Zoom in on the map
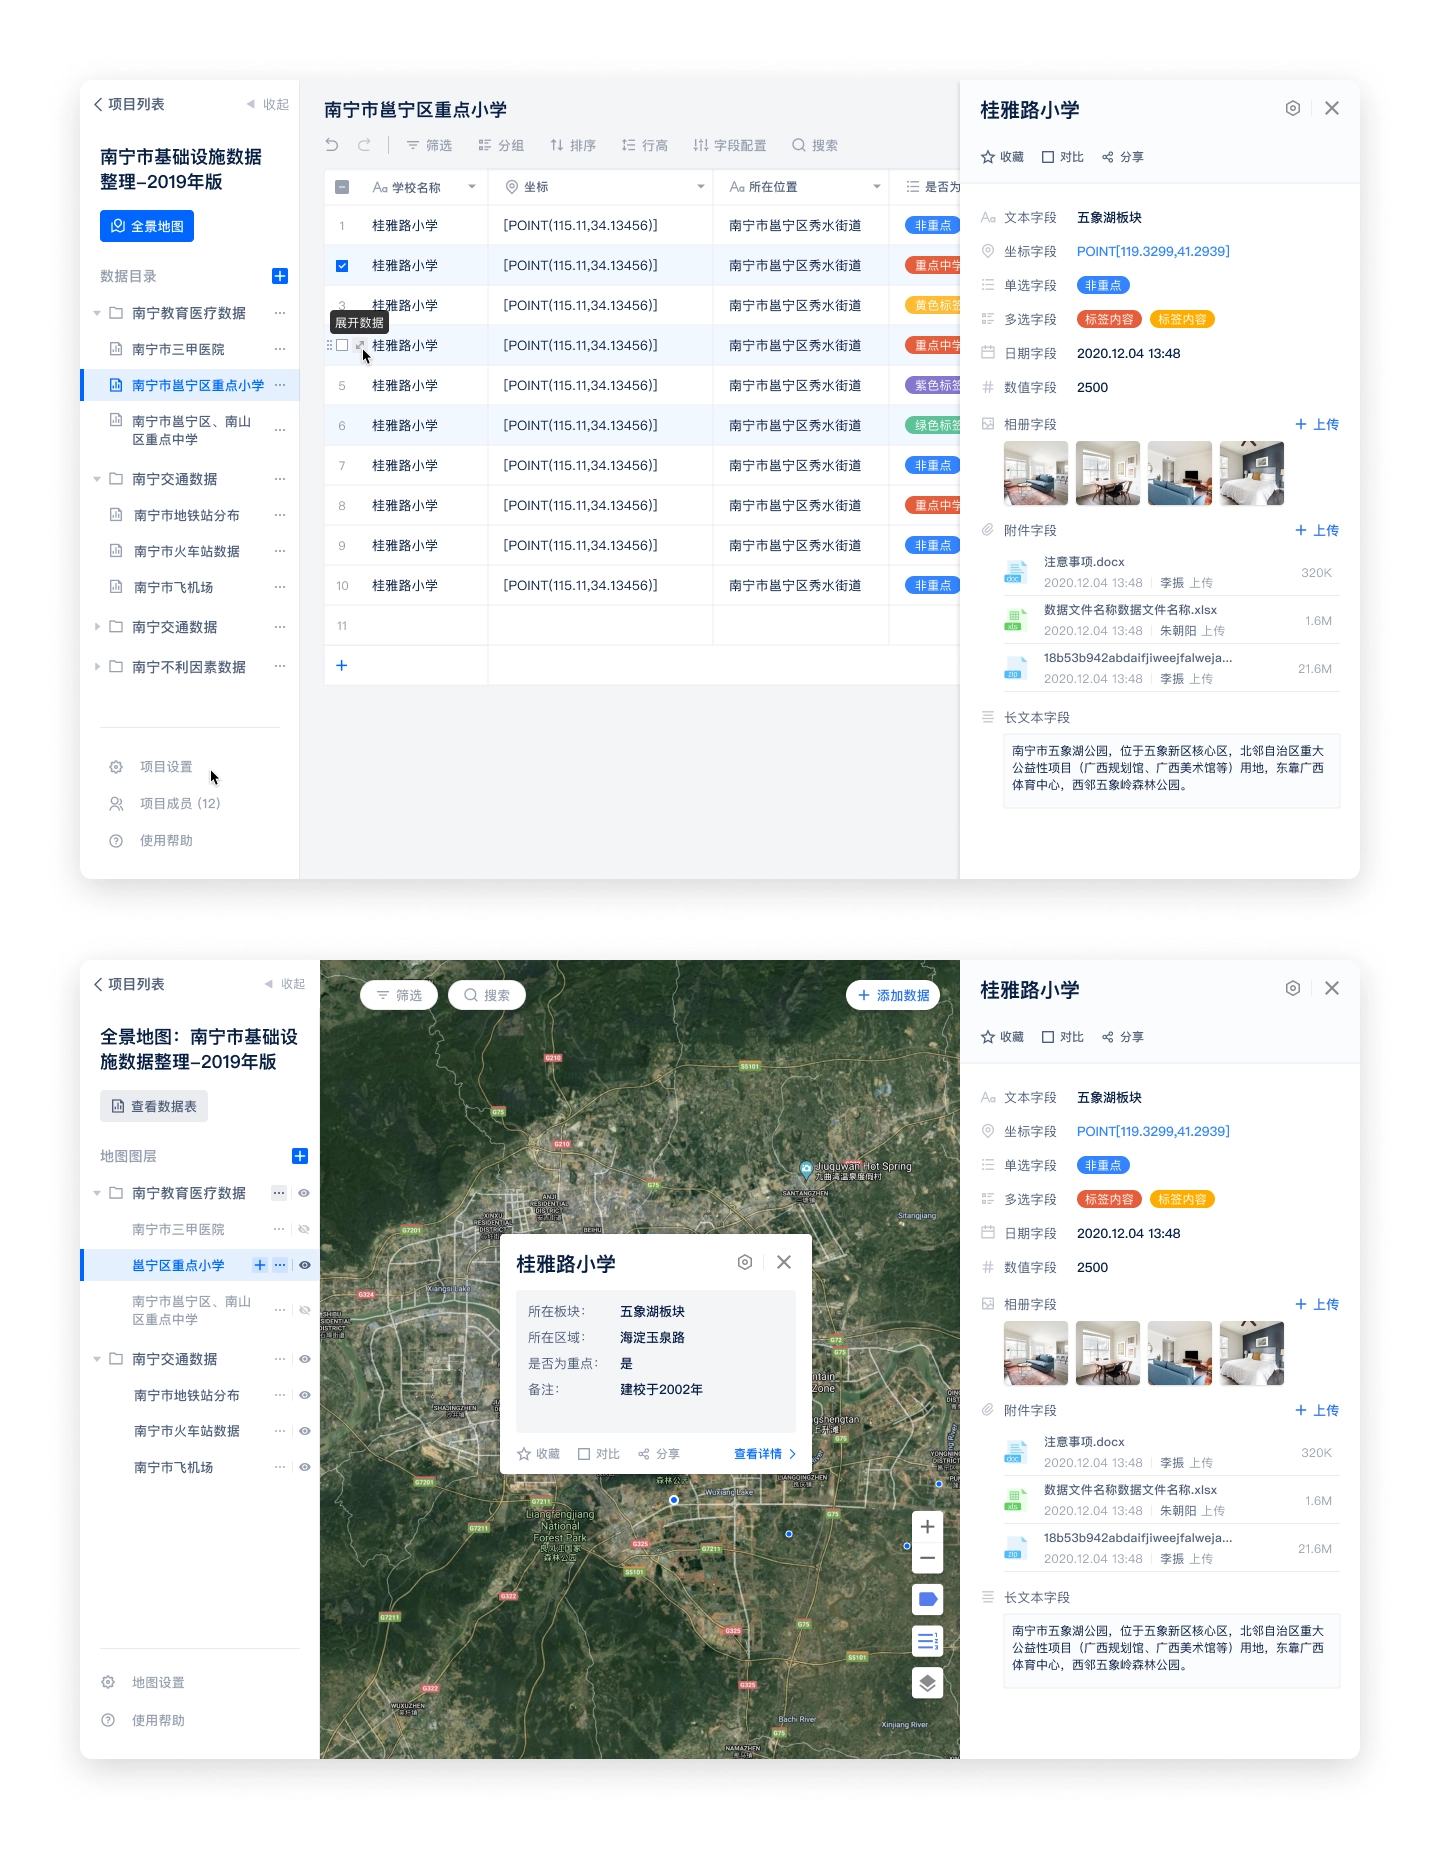Screen dimensions: 1440x1860 pos(927,1526)
